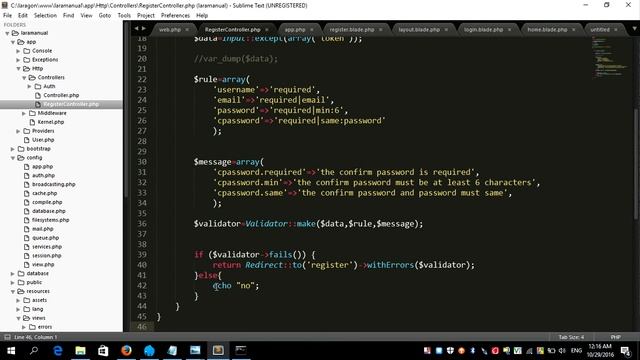Open the Tools menu
Screen dimensions: 640x360
(124, 16)
